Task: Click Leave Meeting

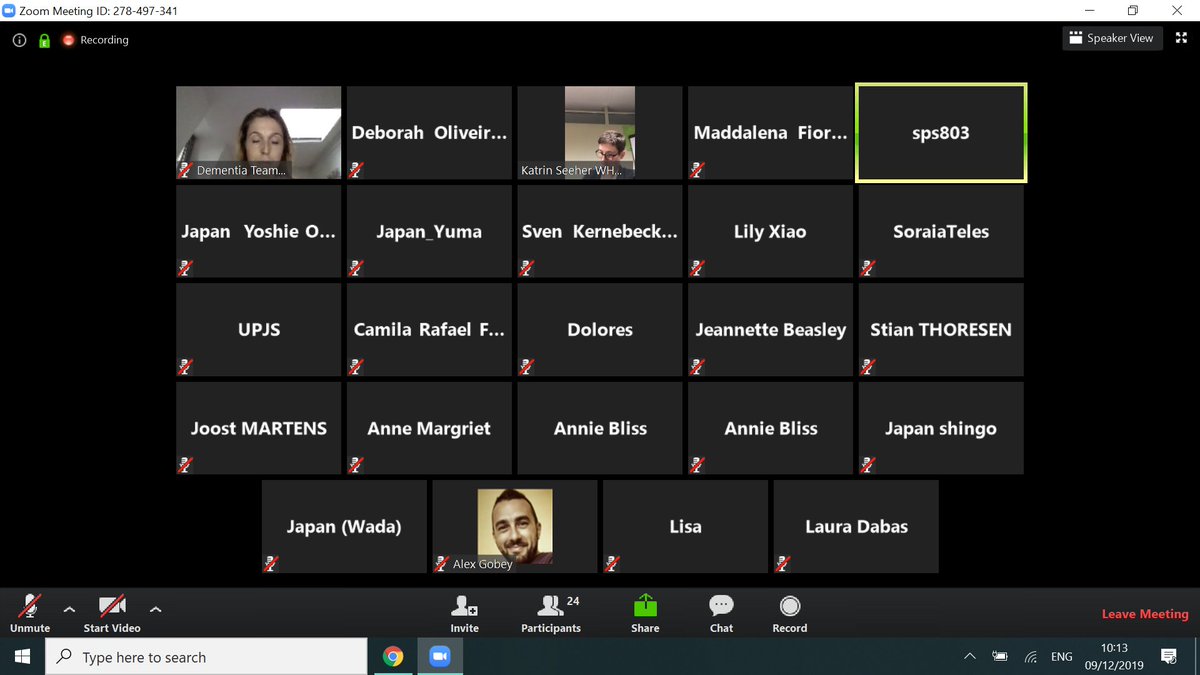Action: tap(1145, 614)
